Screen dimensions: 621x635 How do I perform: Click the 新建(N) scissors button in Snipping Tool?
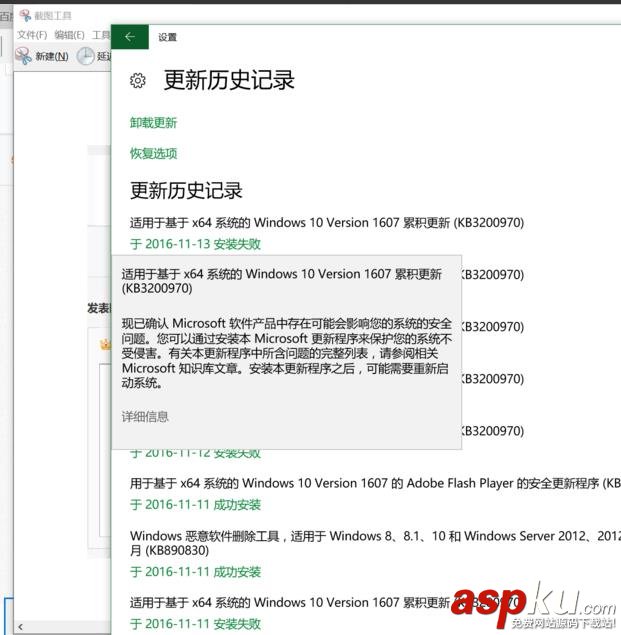pos(42,56)
